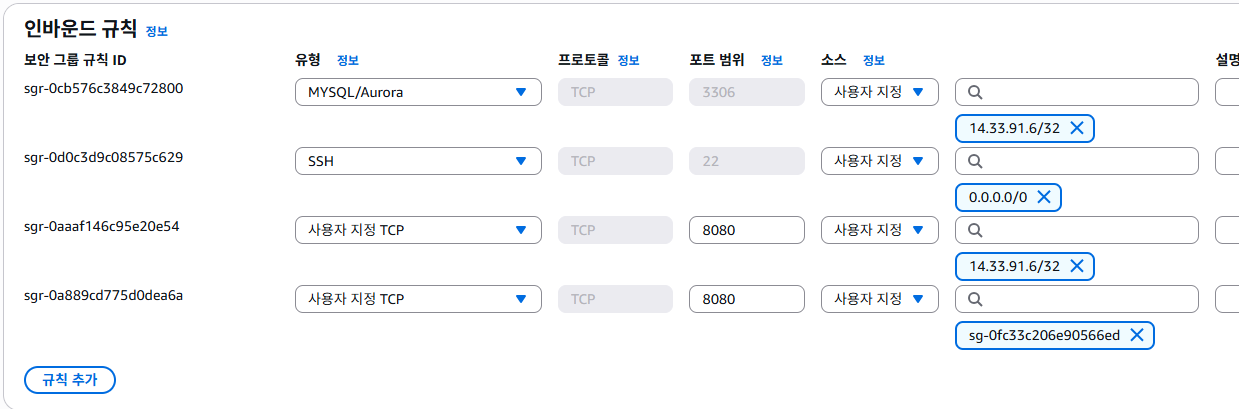Open the SSH type dropdown
Viewport: 1239px width, 409px height.
(x=418, y=161)
